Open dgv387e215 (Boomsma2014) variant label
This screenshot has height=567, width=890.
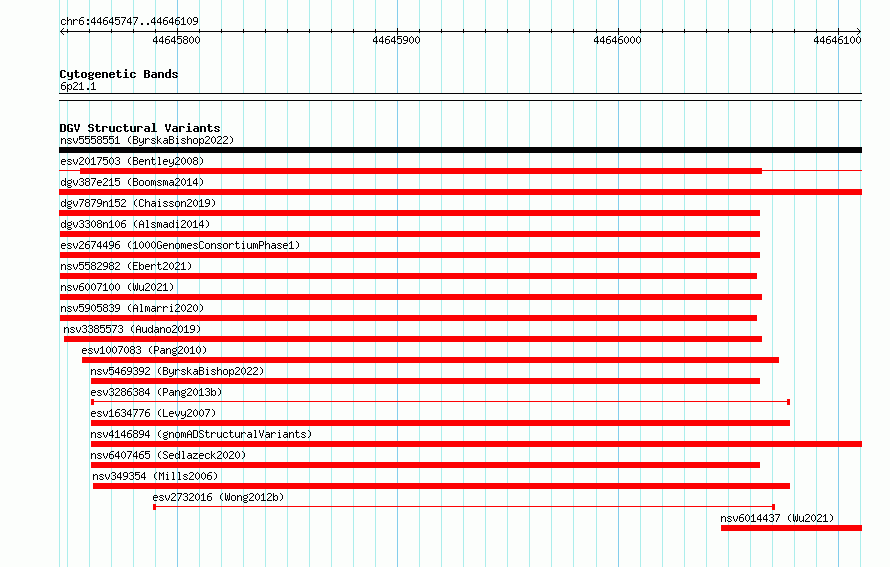[132, 182]
